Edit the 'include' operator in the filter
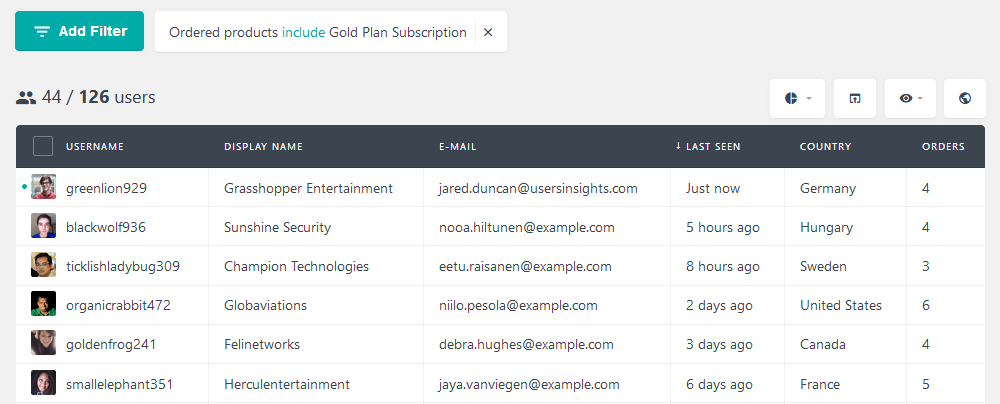The image size is (1000, 404). click(x=304, y=32)
